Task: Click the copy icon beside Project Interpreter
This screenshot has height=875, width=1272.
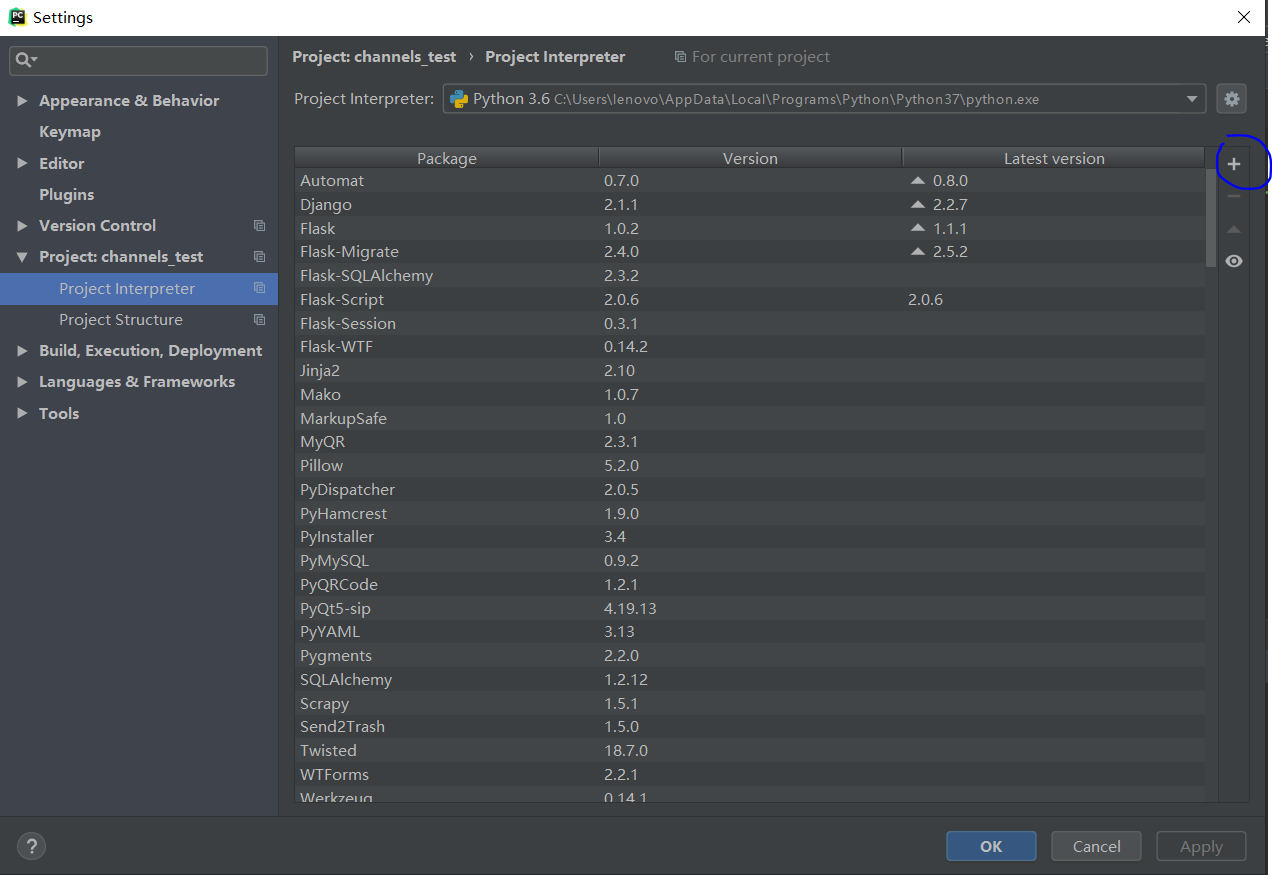Action: pyautogui.click(x=260, y=288)
